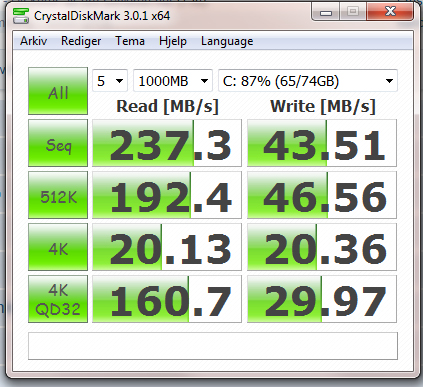Click the Seq read result 237.3

(167, 143)
